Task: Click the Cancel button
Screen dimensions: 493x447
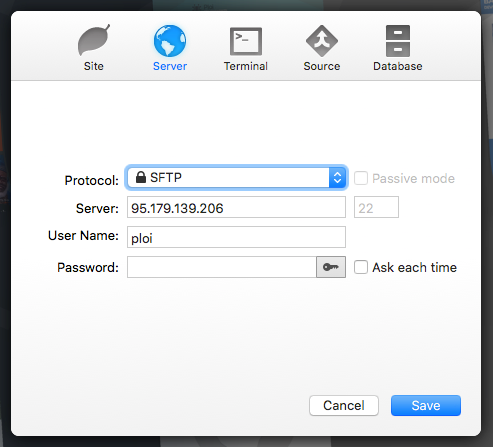Action: pos(344,406)
